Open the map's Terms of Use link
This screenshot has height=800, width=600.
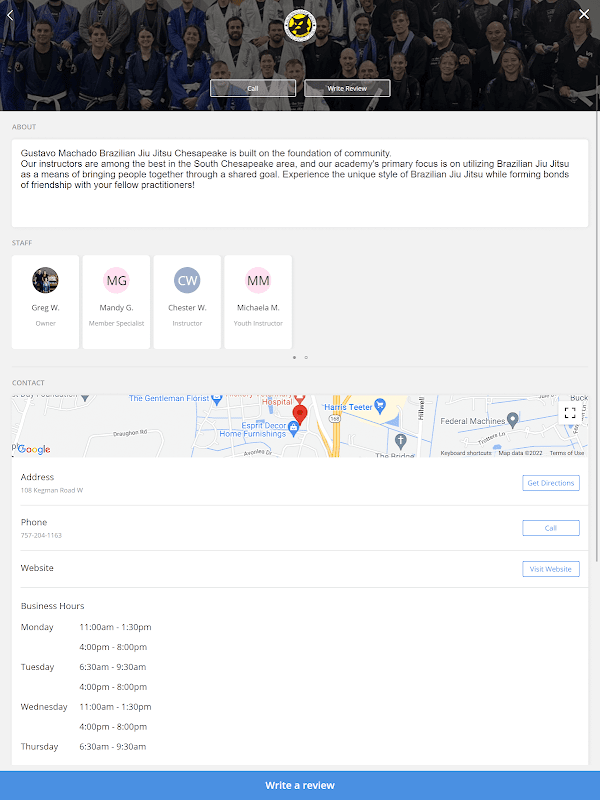(x=567, y=453)
